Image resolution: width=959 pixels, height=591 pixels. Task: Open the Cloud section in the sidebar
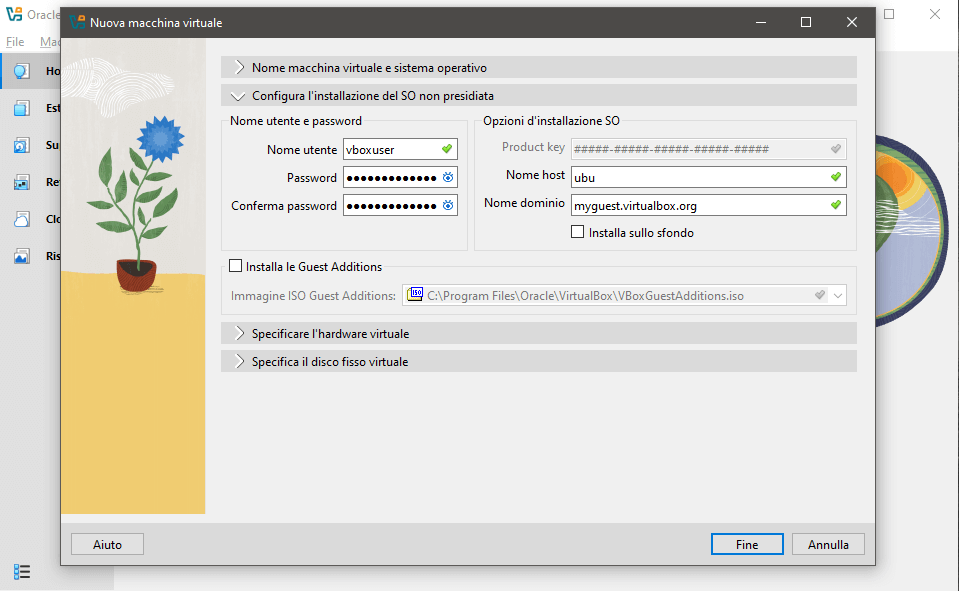tap(22, 218)
